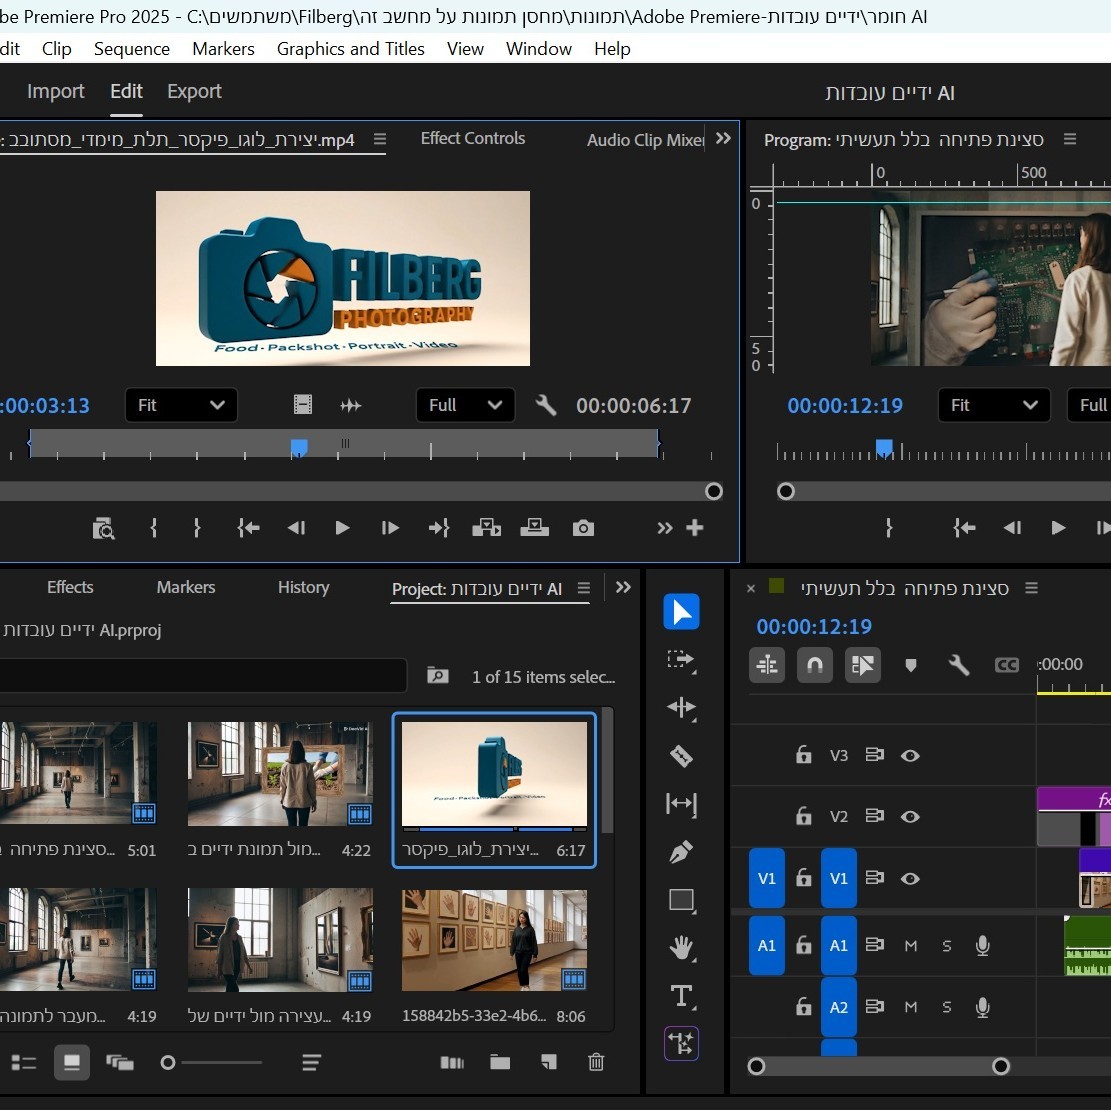Step back one frame in Source monitor
This screenshot has width=1111, height=1111.
(x=296, y=528)
